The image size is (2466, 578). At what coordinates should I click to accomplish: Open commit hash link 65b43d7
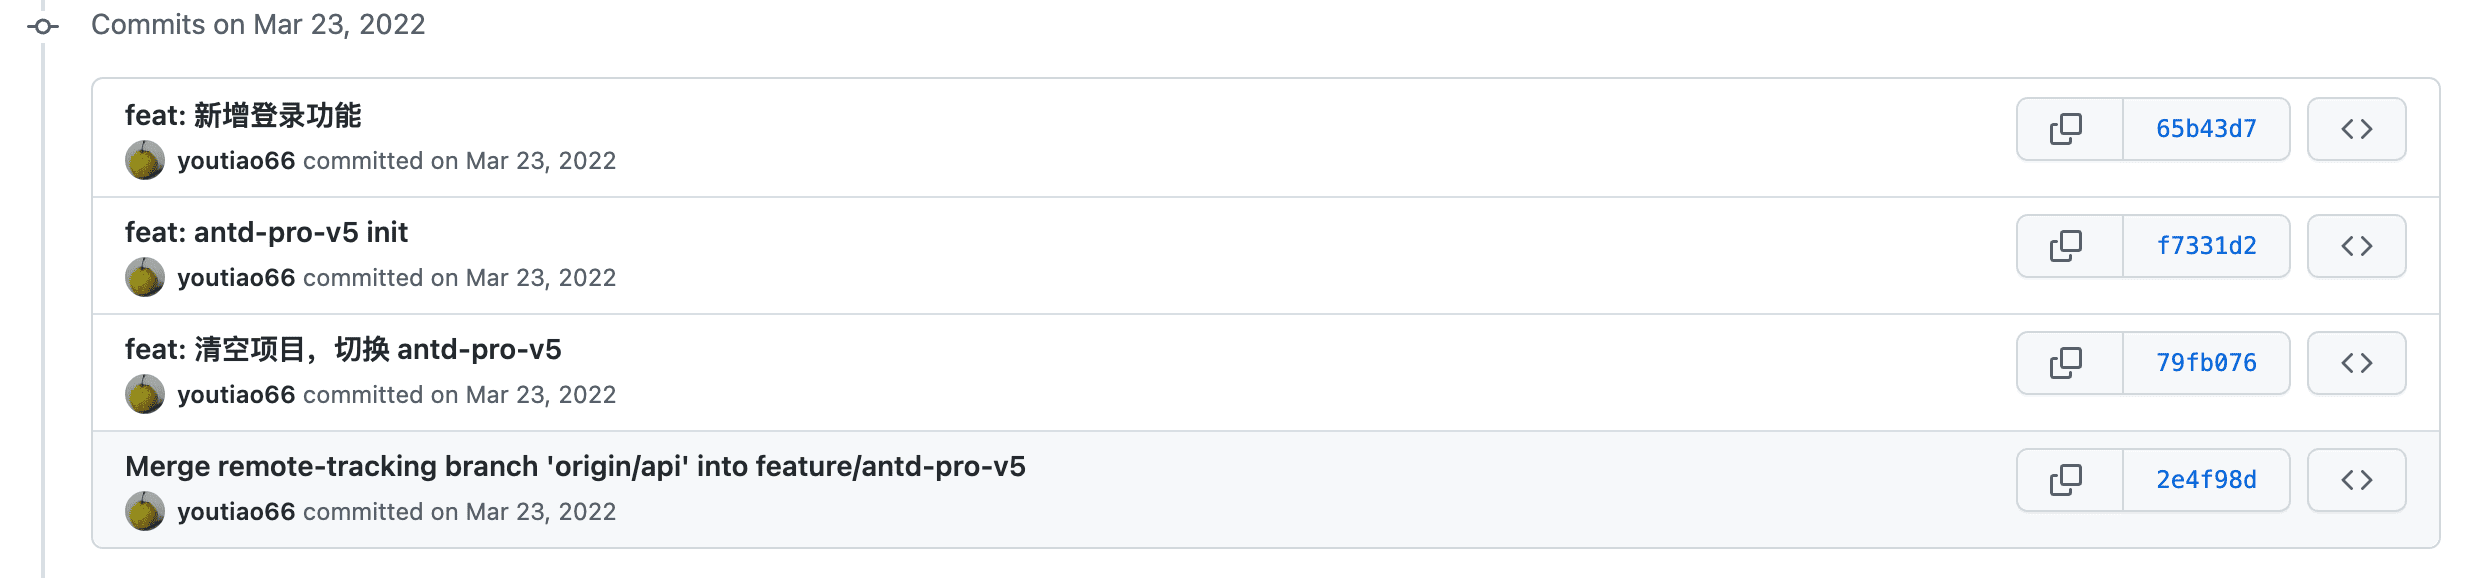tap(2206, 129)
